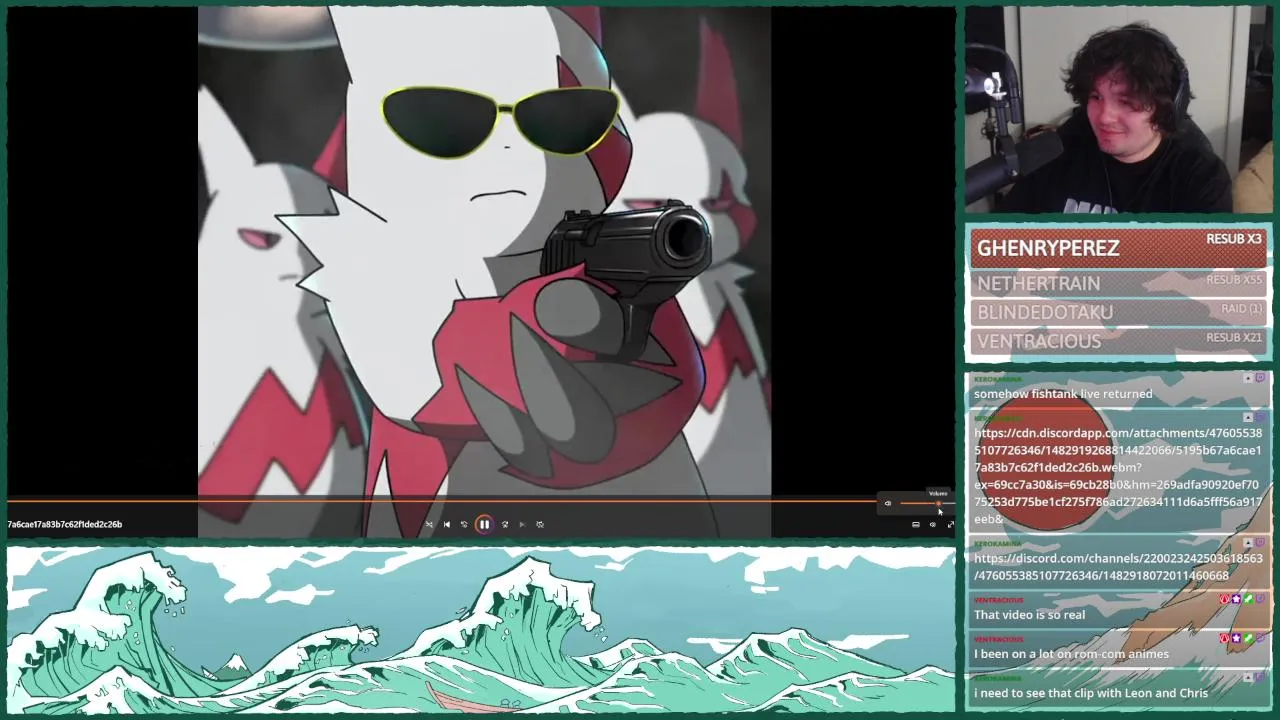Click Twitch icon on discord.com/channels message
Viewport: 1280px width, 720px height.
coord(1261,543)
